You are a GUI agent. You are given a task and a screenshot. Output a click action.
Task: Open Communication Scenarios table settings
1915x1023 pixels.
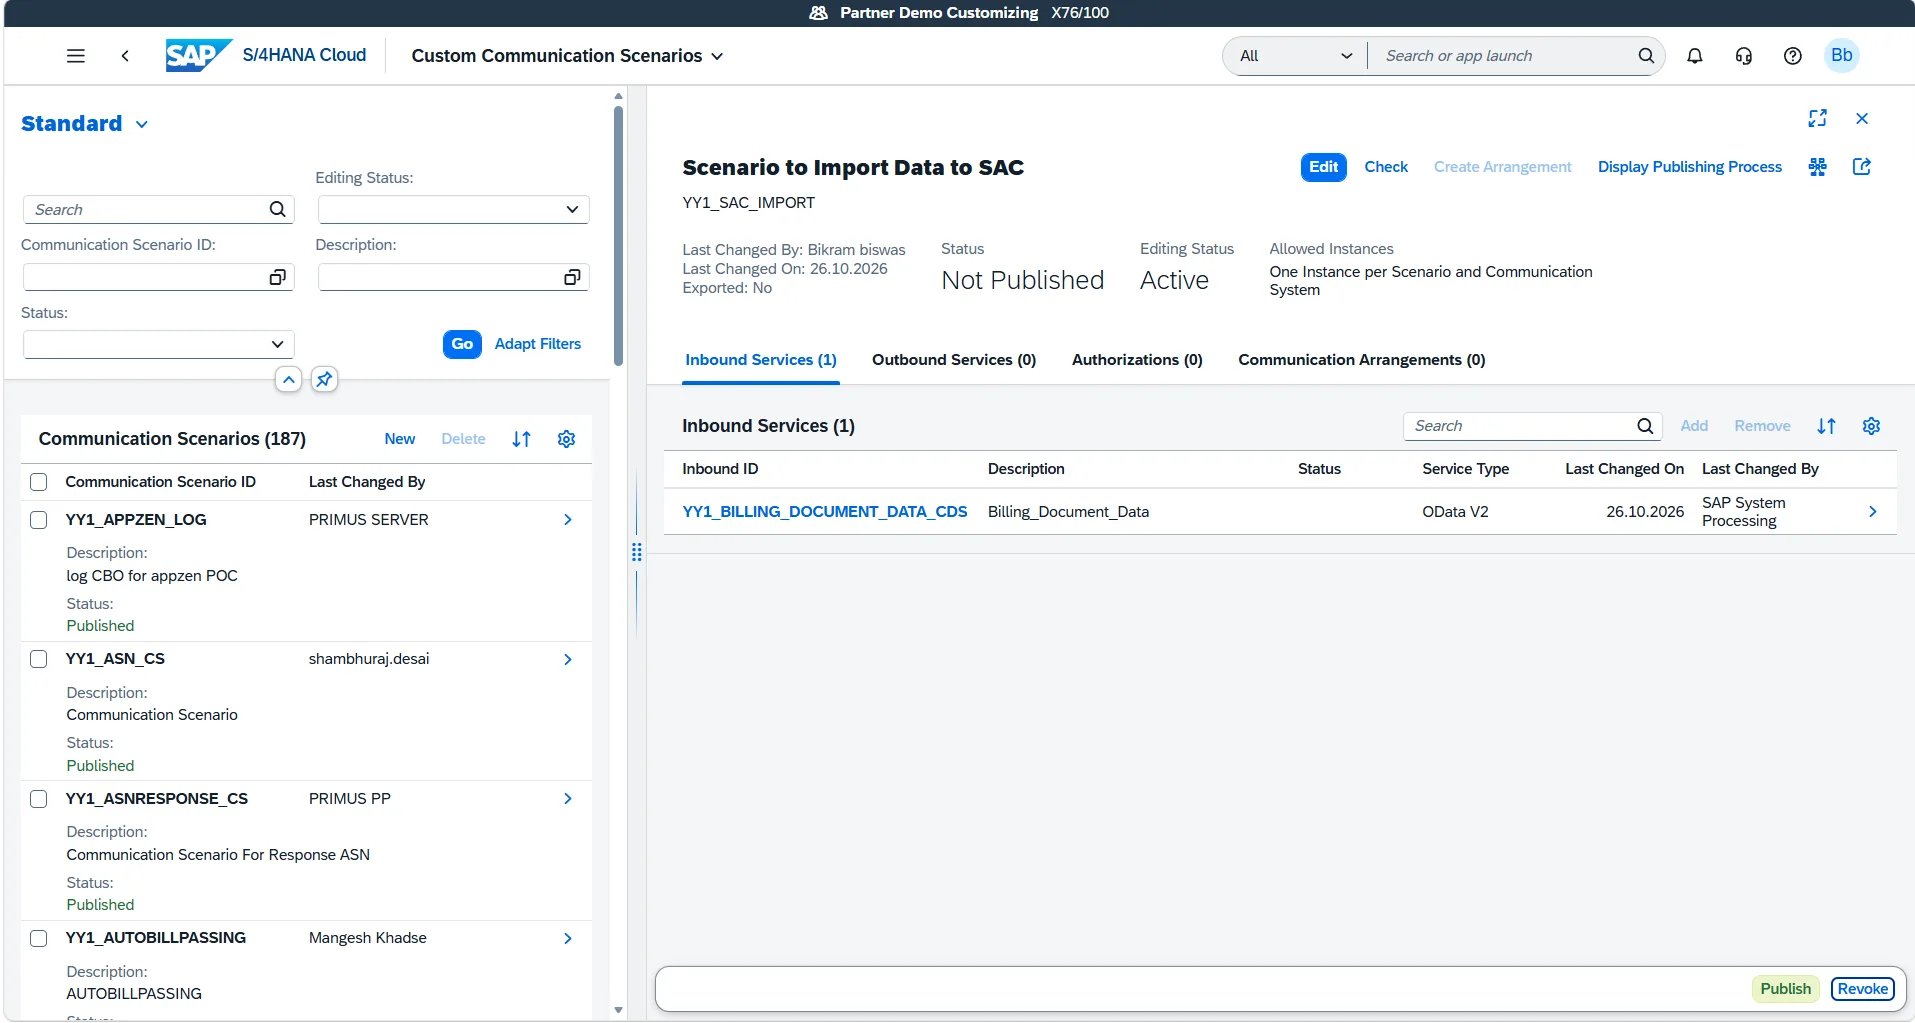click(x=566, y=439)
